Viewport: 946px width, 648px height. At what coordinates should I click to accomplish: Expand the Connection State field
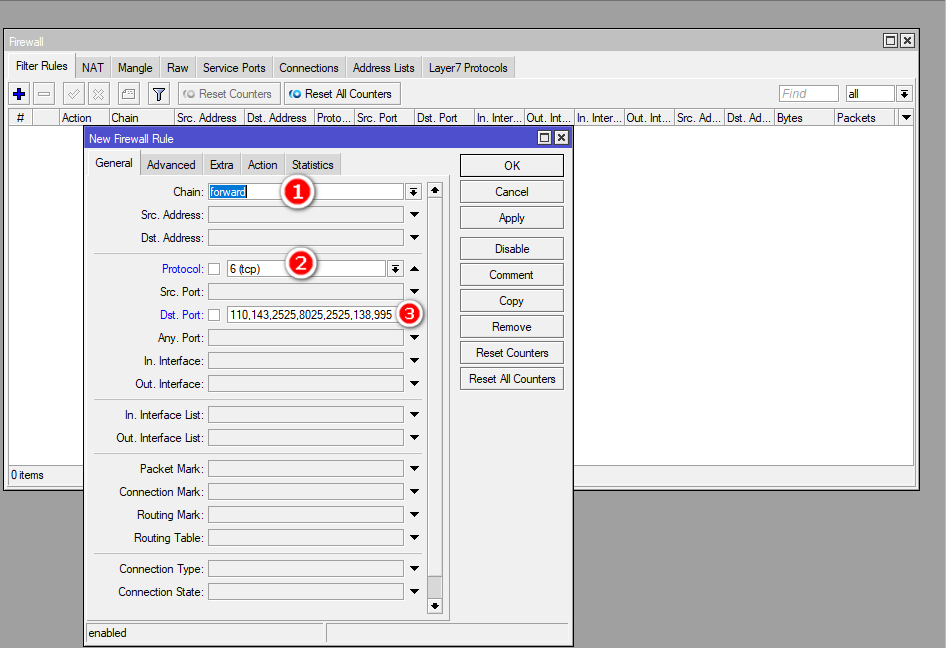414,592
